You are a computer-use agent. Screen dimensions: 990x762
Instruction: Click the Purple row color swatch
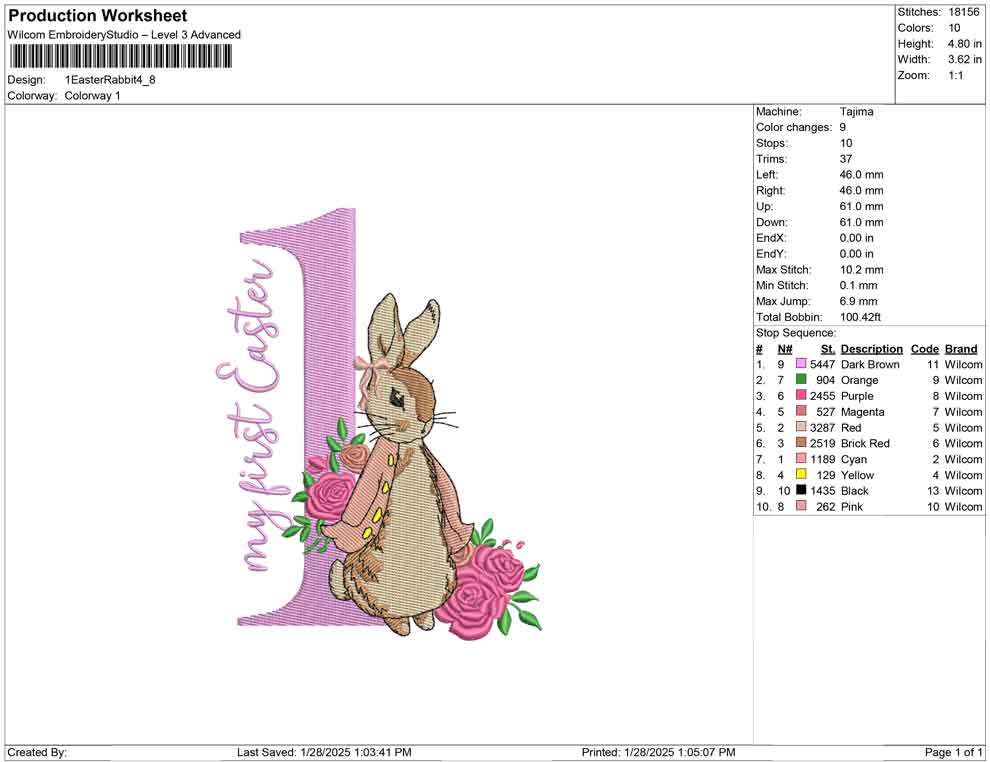click(801, 395)
